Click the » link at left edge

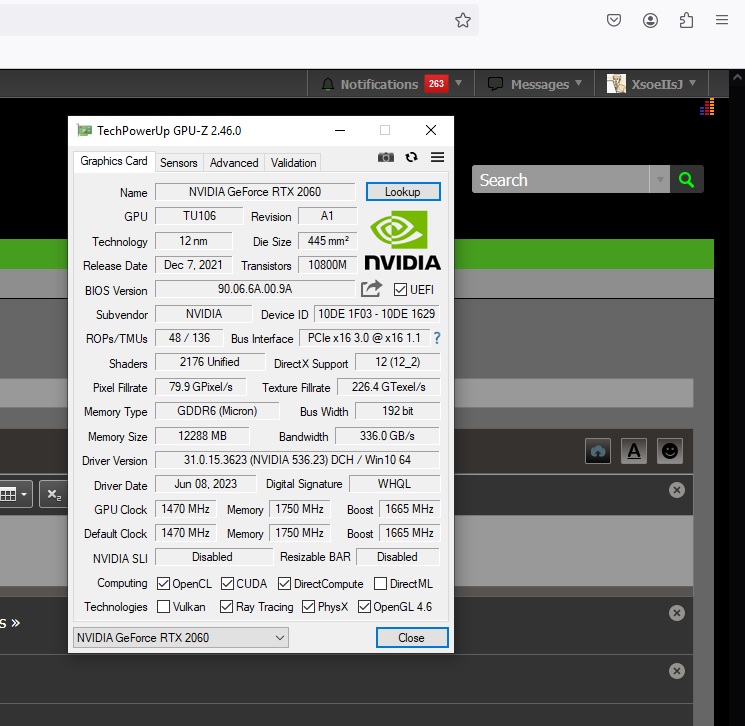click(16, 623)
